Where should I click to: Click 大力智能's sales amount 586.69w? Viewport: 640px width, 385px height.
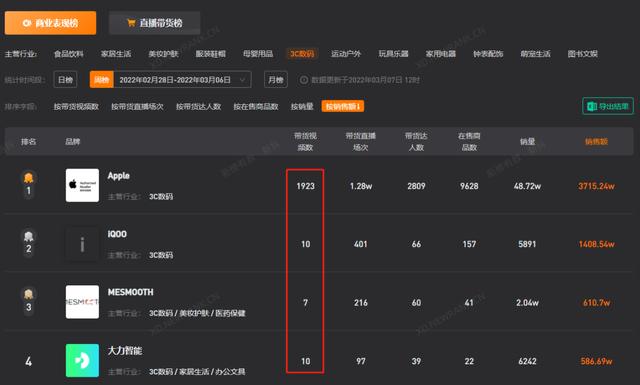596,361
